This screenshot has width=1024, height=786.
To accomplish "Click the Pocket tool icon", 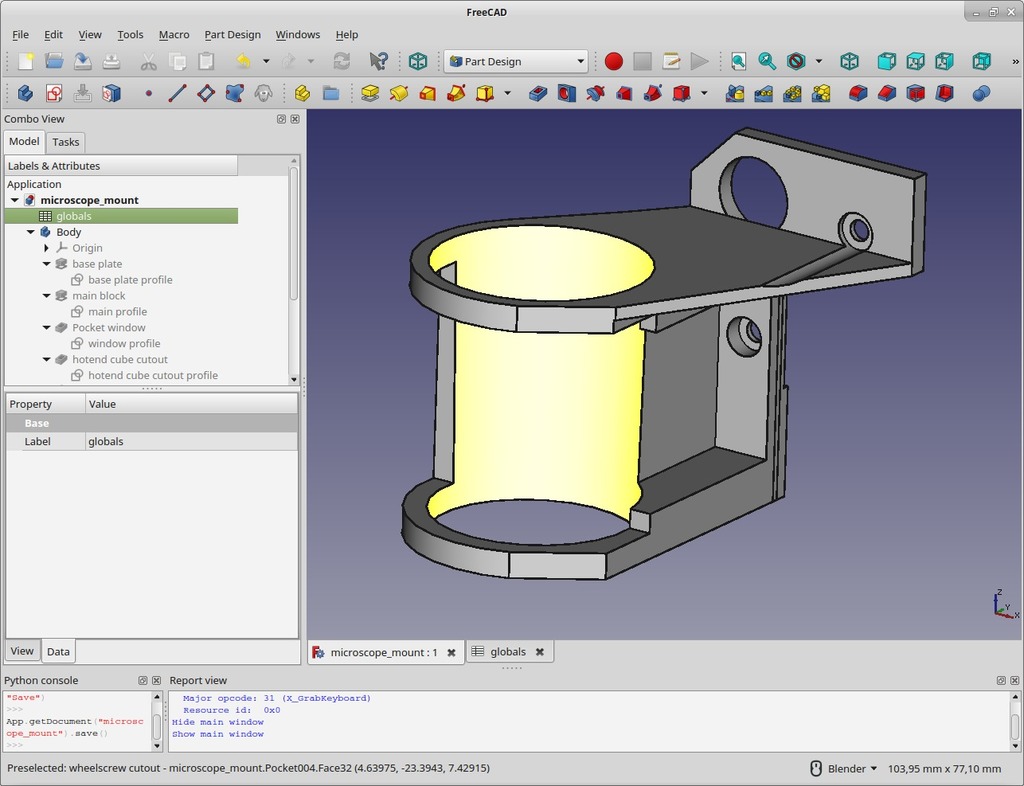I will (x=537, y=93).
